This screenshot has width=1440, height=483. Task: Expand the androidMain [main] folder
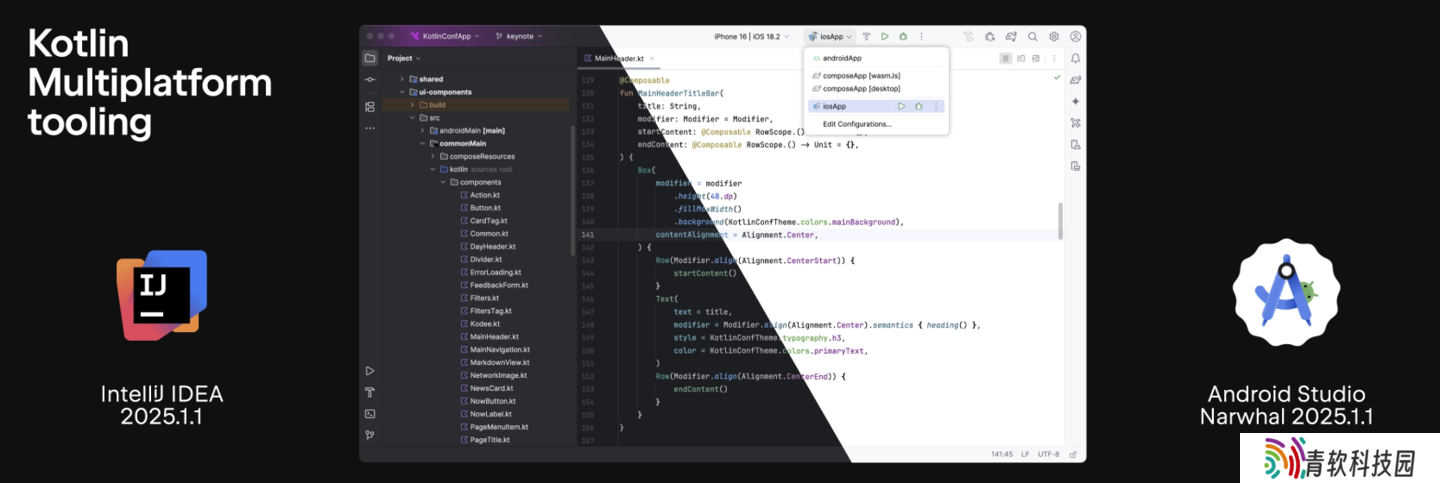pos(422,130)
